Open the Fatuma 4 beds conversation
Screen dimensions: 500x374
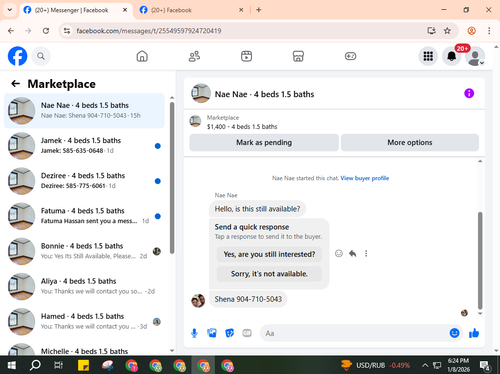tap(84, 216)
